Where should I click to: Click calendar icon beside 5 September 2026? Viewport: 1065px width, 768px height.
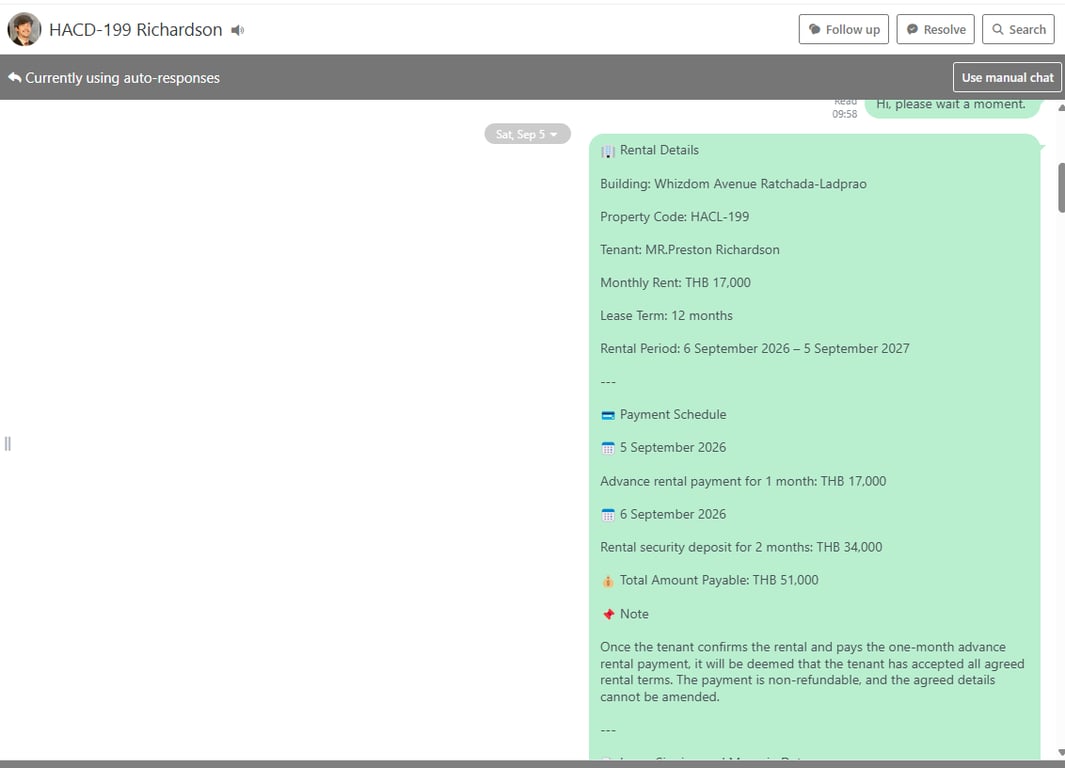608,448
